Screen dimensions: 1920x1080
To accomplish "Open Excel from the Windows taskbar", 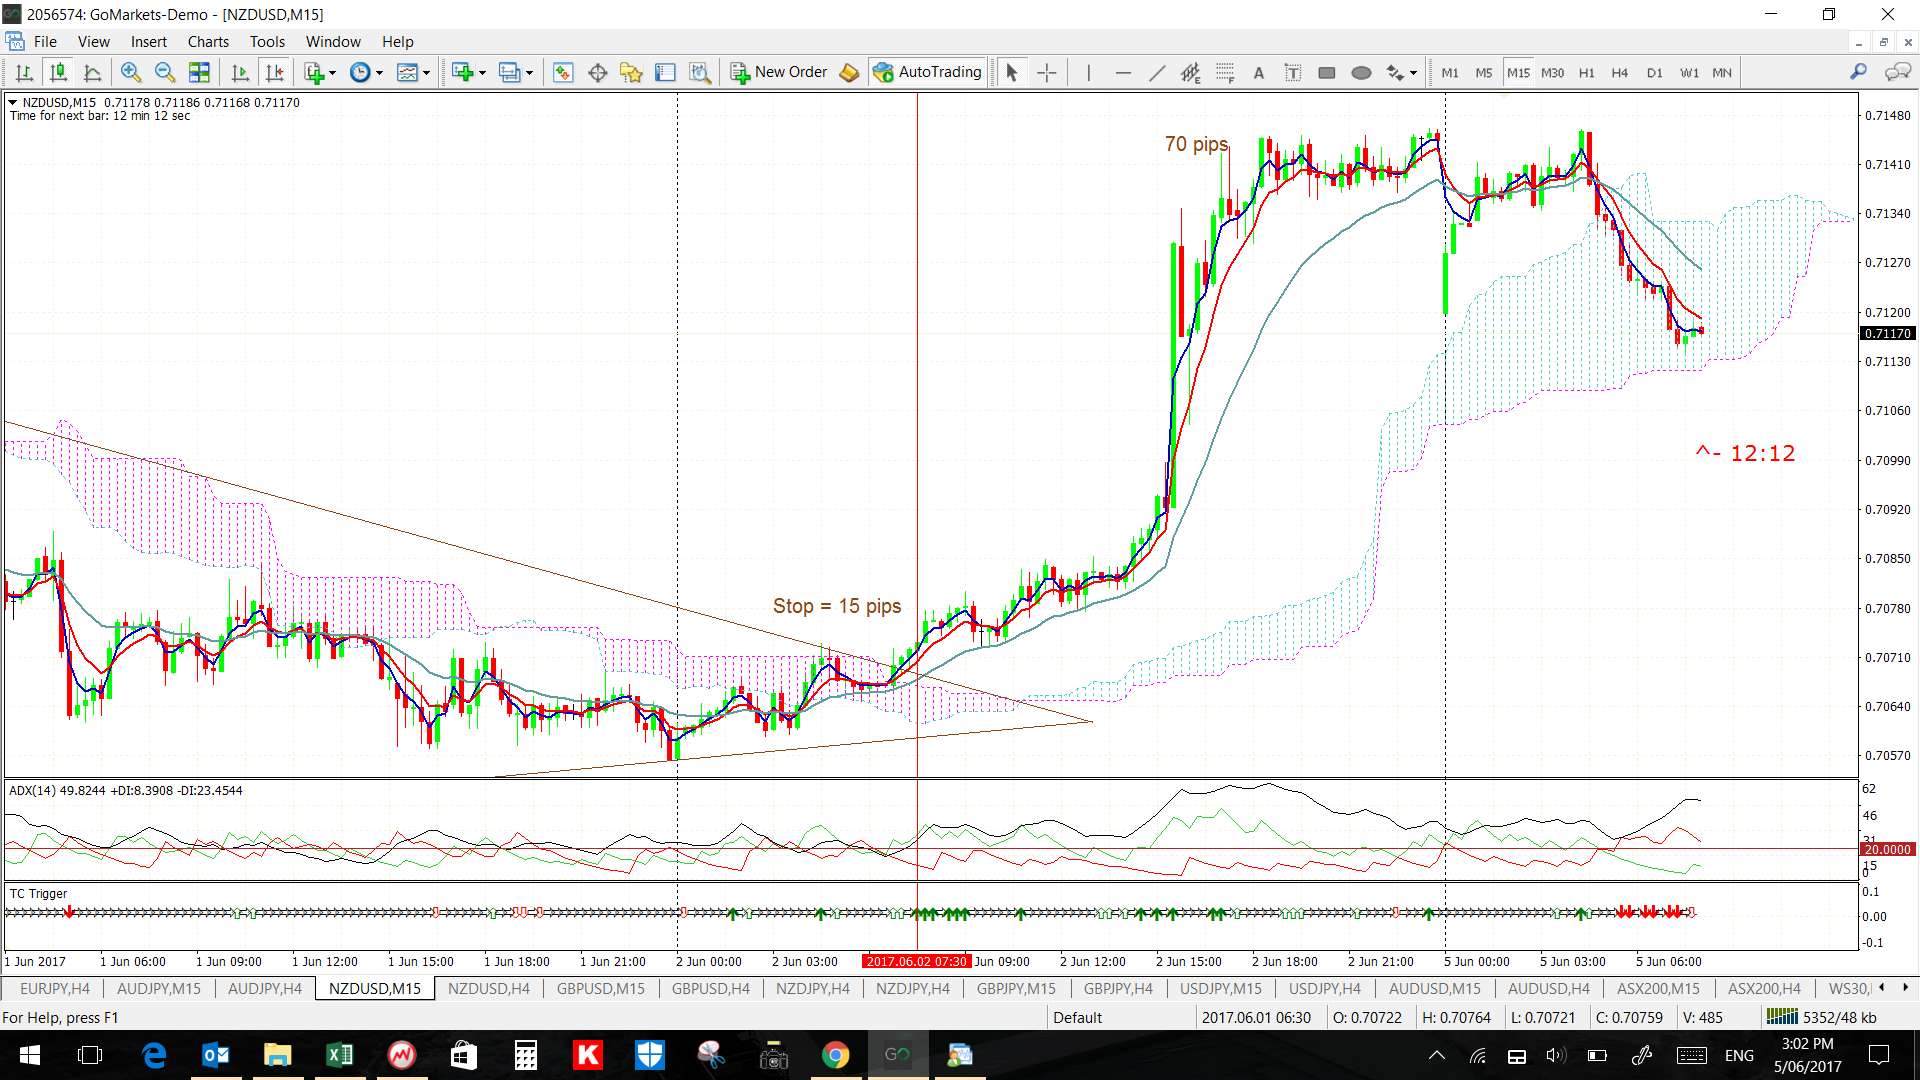I will pos(339,1055).
